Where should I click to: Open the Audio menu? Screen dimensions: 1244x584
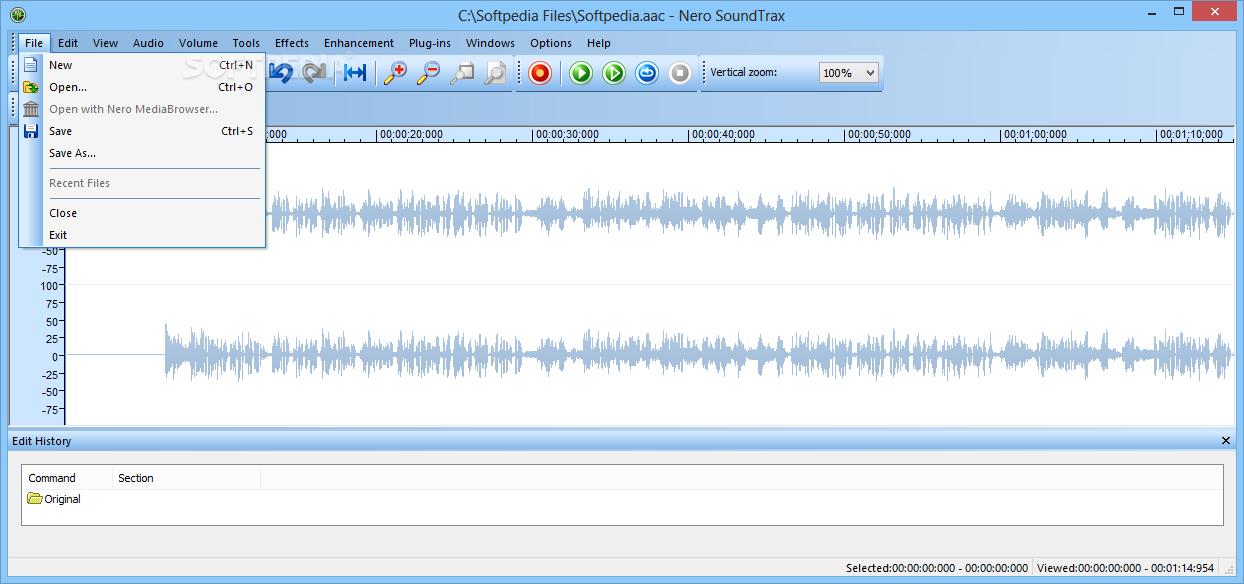148,43
